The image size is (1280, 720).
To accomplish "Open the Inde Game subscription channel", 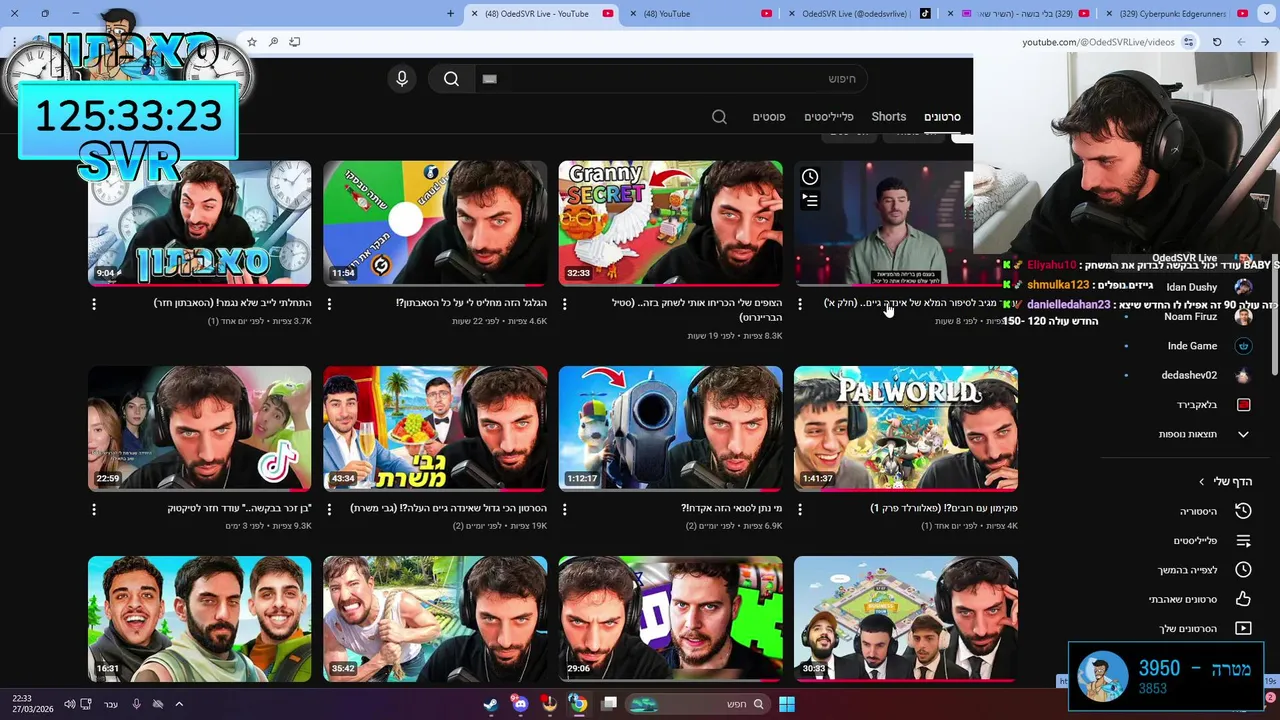I will point(1192,346).
